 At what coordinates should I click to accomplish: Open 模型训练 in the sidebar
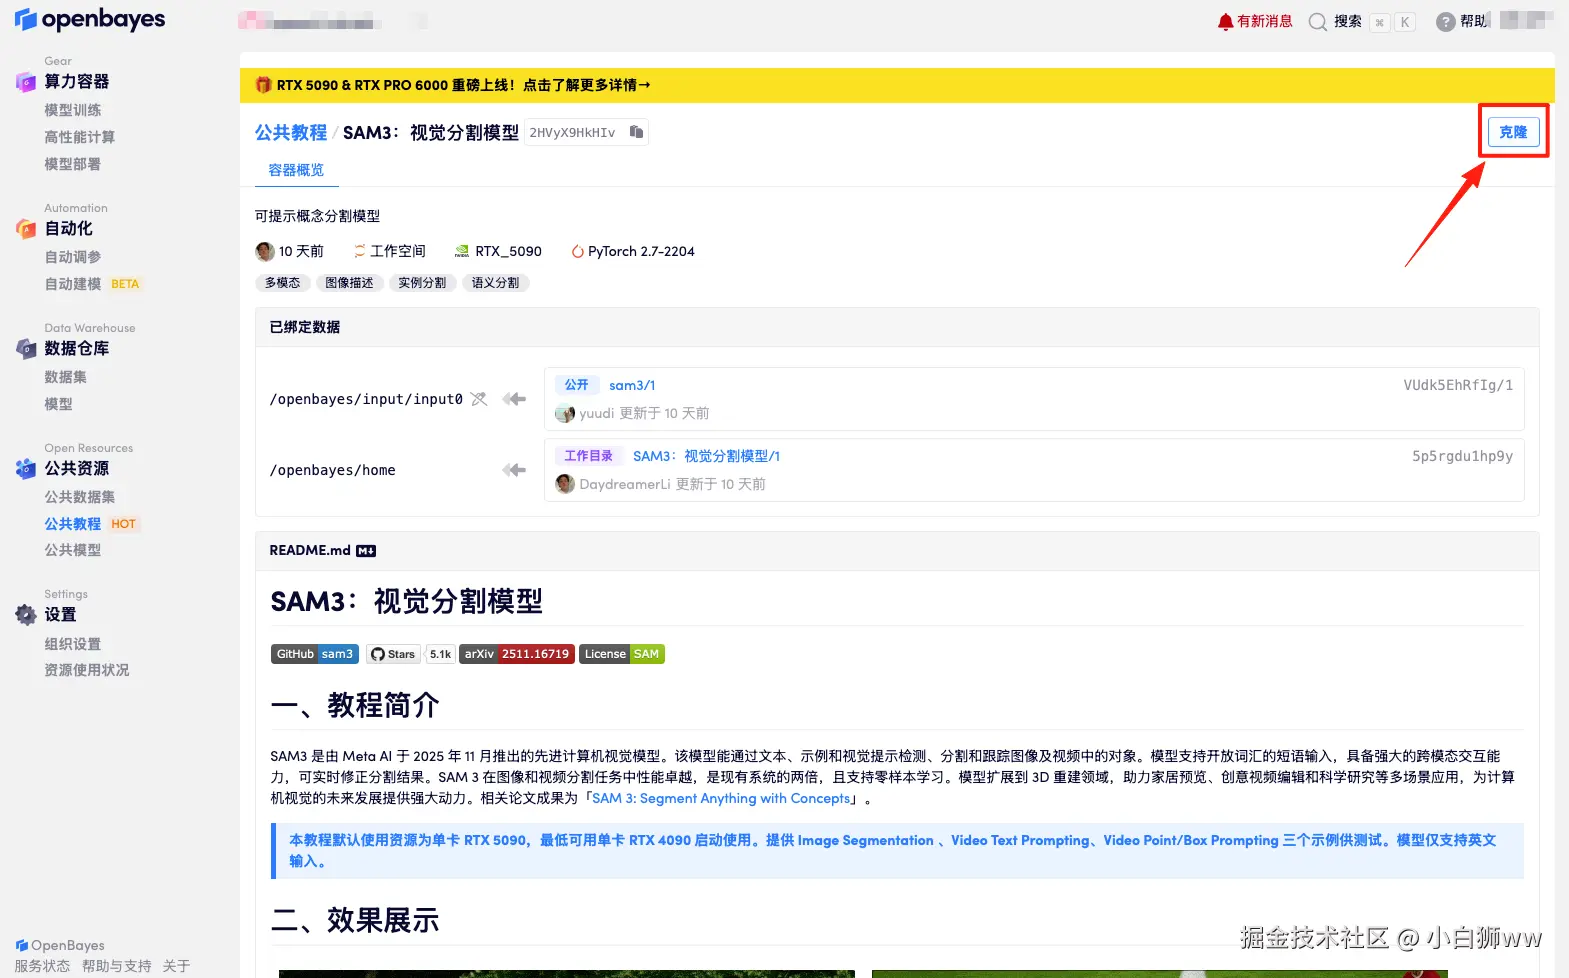[x=73, y=110]
